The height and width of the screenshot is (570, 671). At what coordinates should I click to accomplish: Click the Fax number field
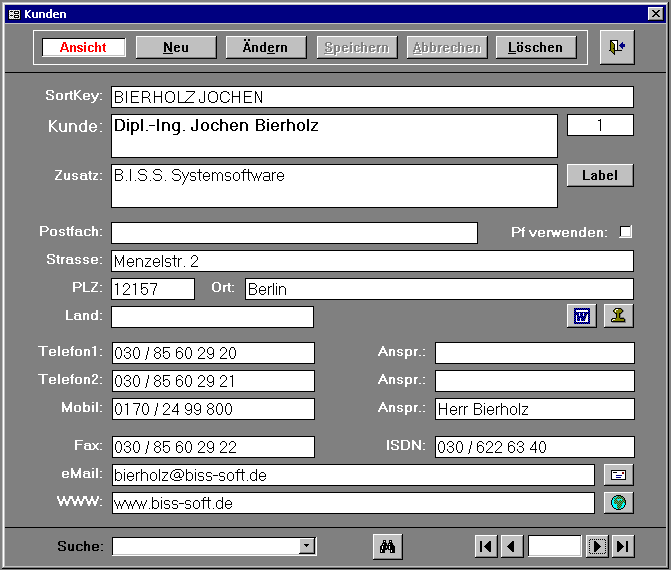point(213,447)
